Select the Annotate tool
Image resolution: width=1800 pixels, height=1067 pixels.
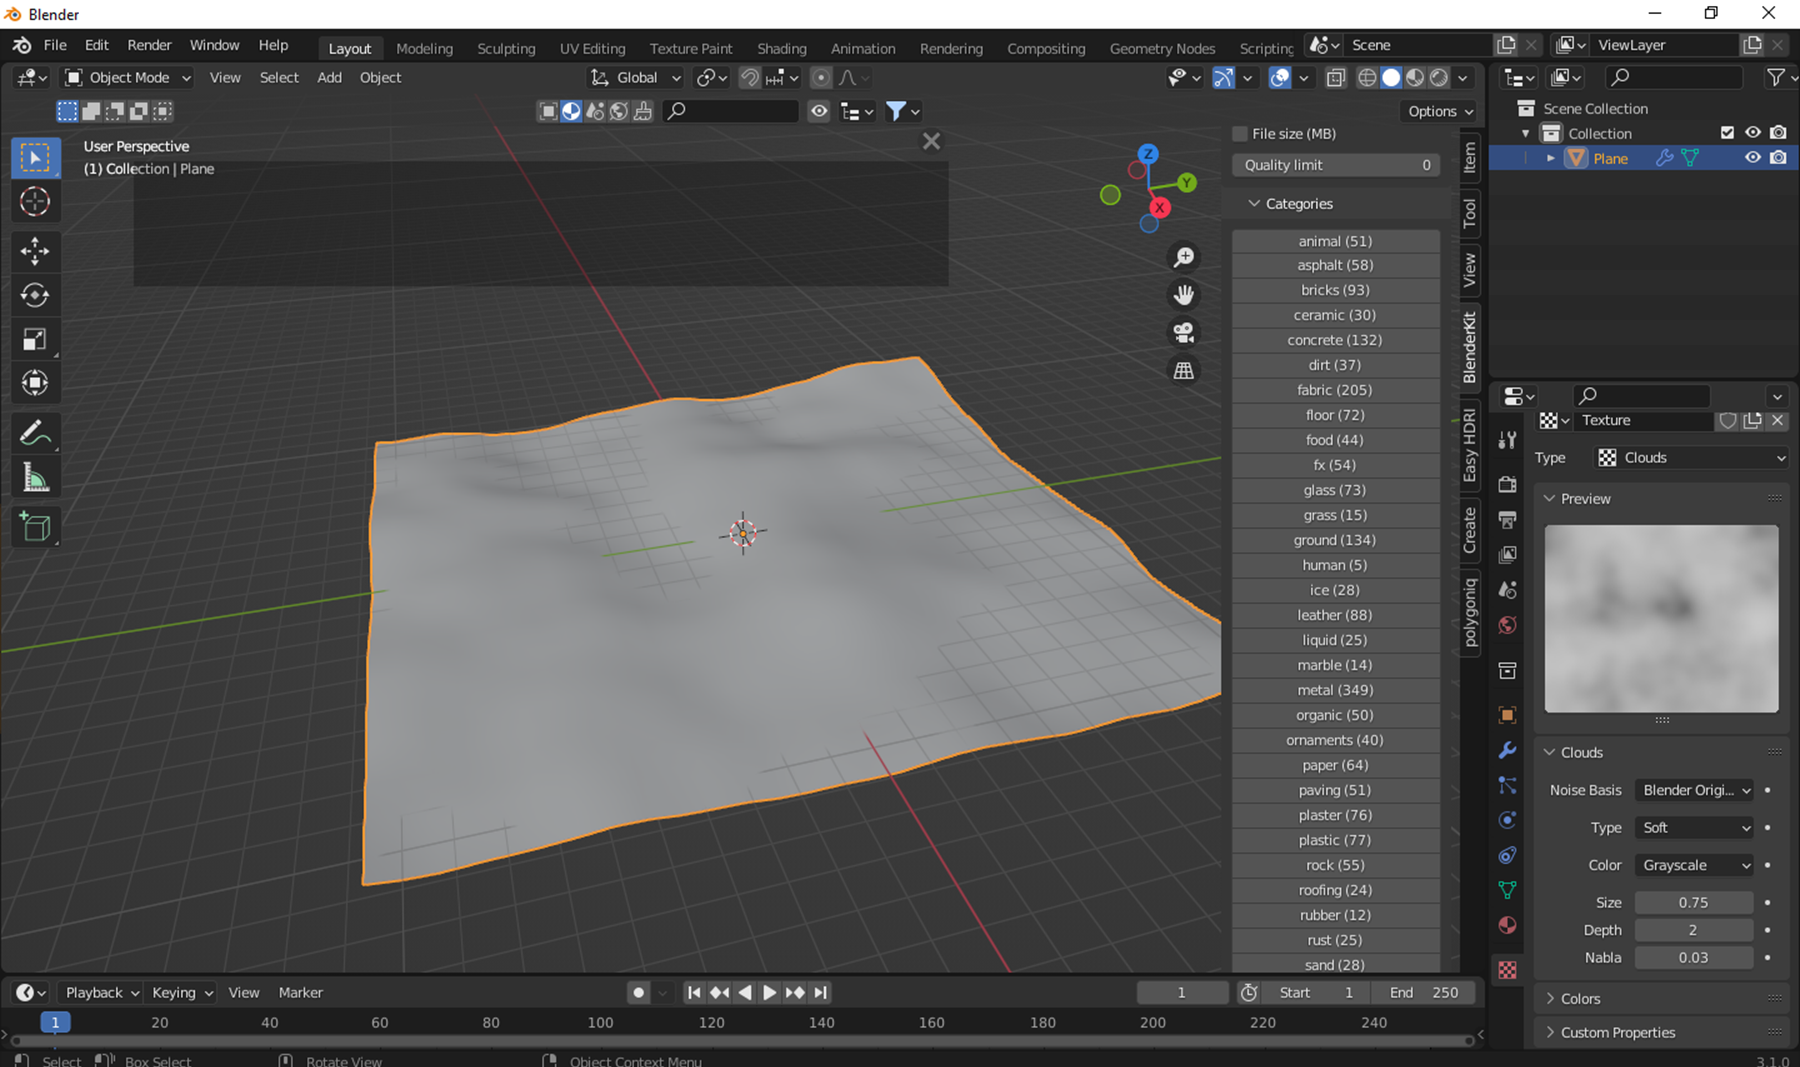[x=35, y=433]
